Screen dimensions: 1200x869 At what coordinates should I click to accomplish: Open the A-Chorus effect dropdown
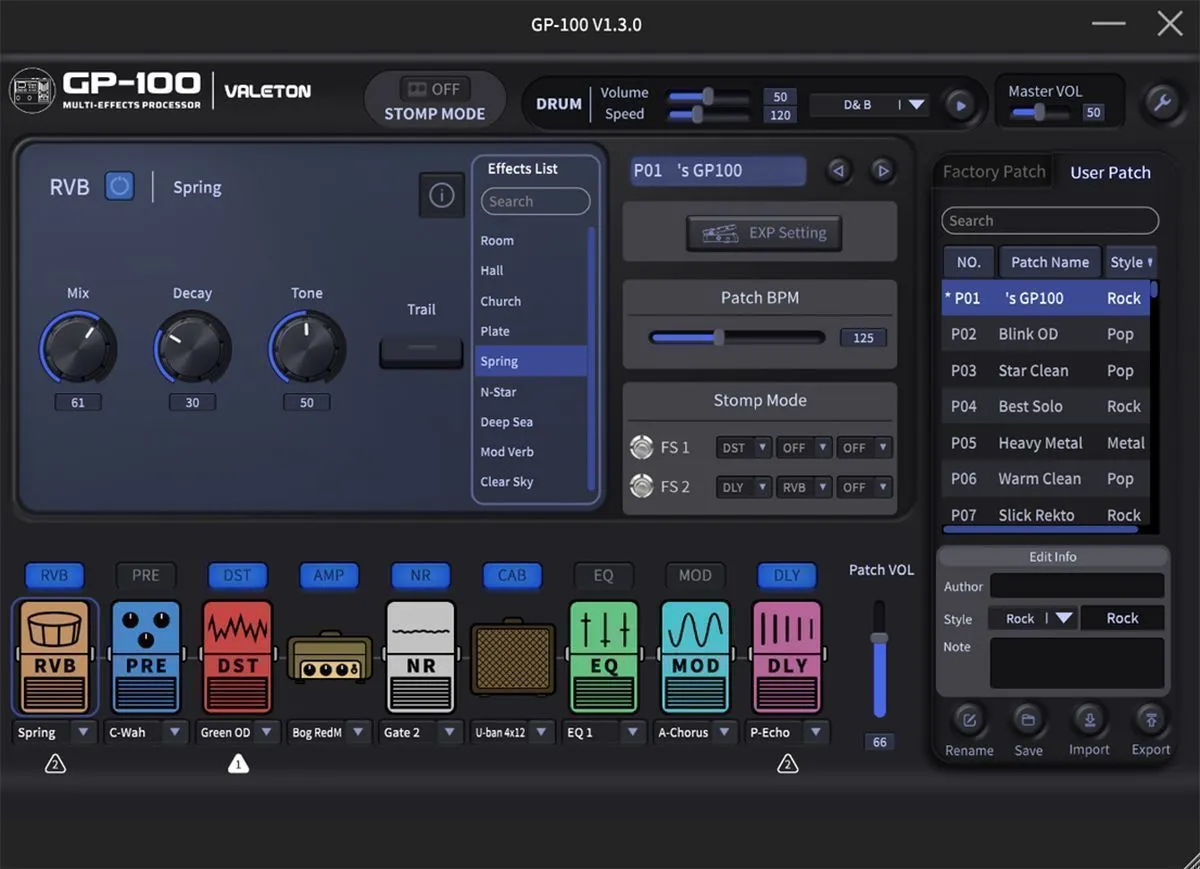pyautogui.click(x=695, y=732)
